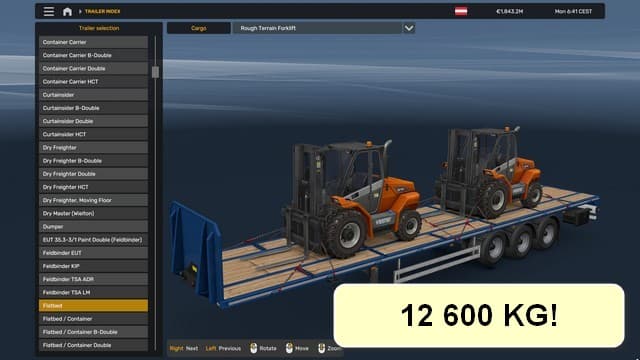Select Curtainsider HCT trailer
This screenshot has height=360, width=640.
point(93,134)
